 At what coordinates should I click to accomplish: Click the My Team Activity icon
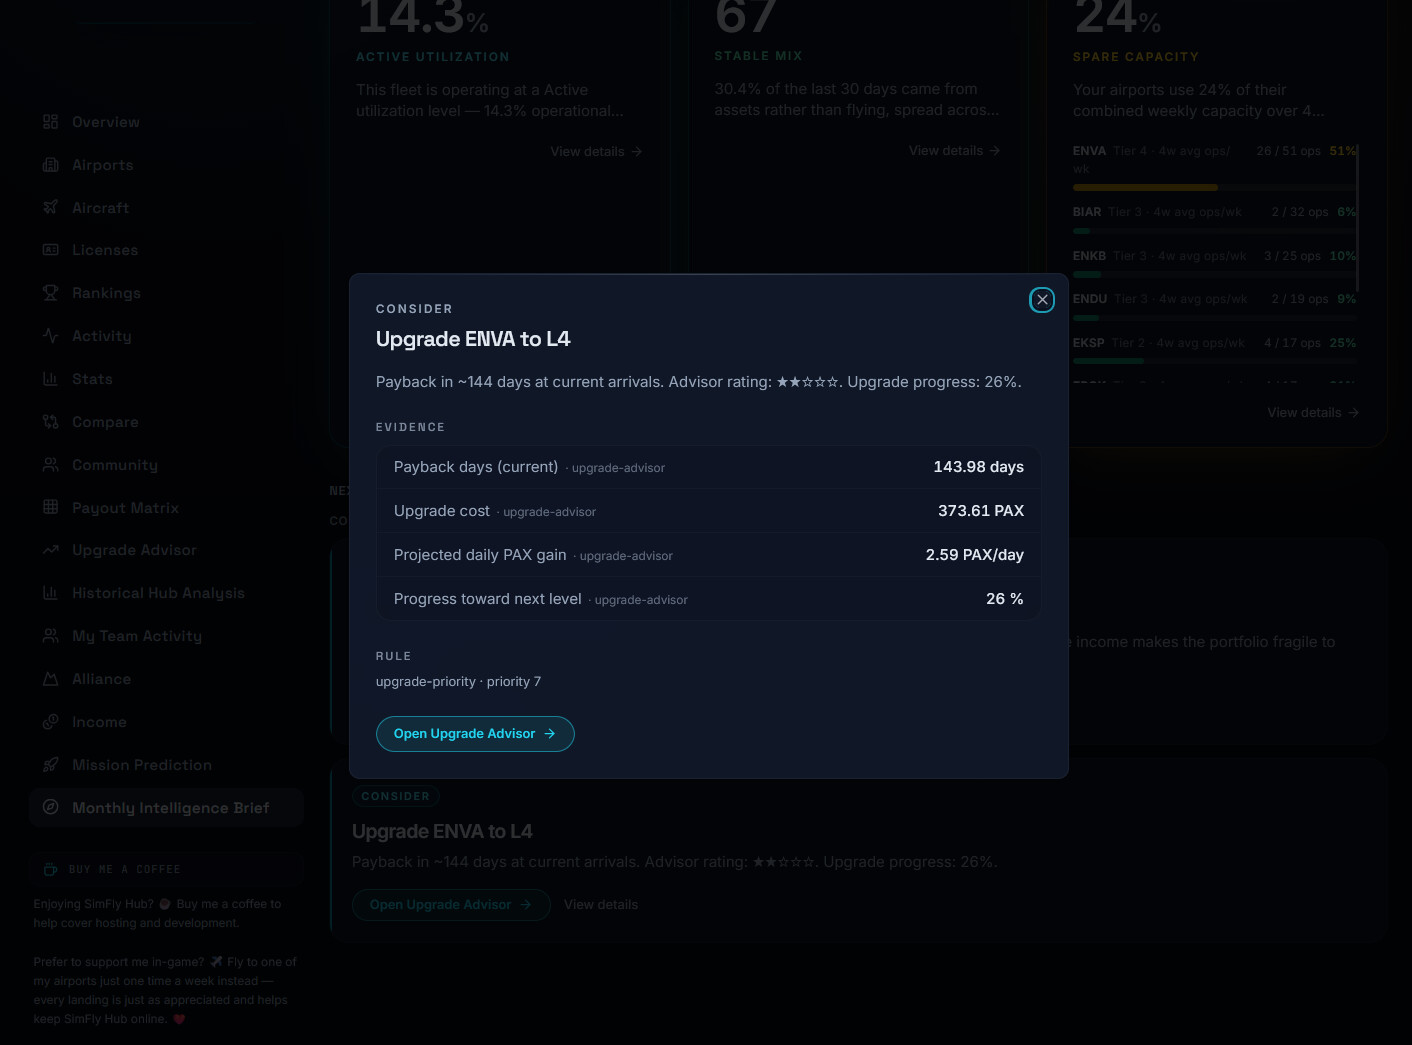[x=51, y=636]
